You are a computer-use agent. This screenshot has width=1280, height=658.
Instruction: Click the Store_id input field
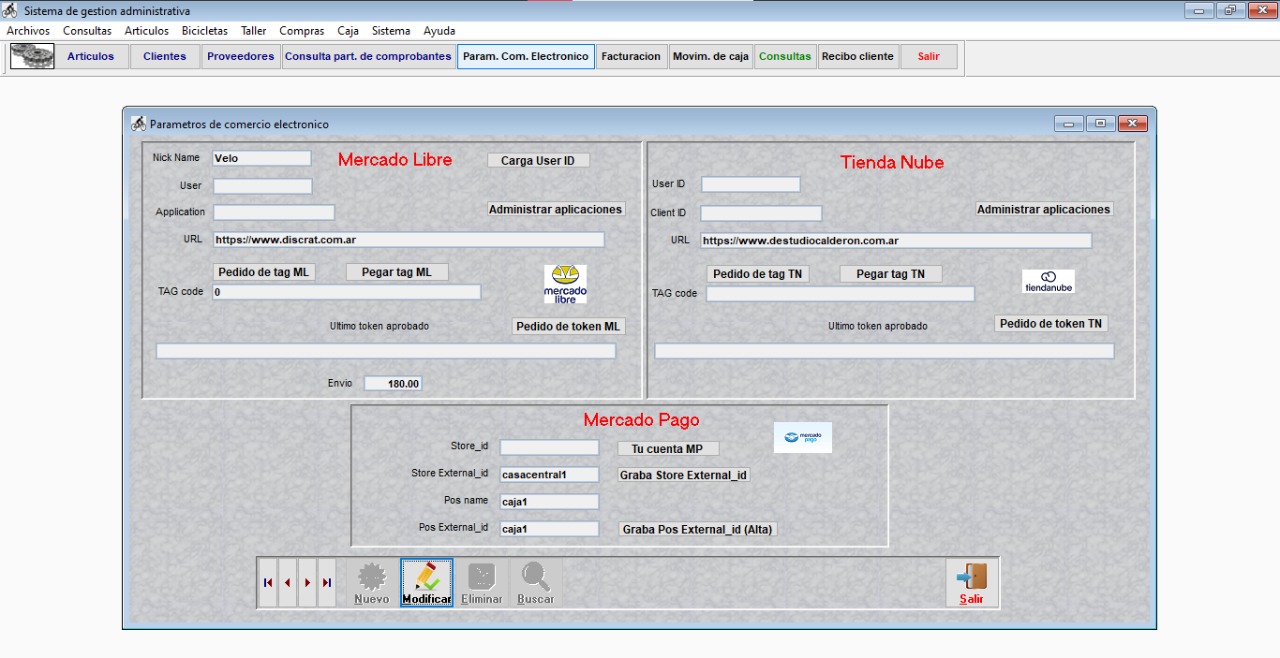click(549, 448)
